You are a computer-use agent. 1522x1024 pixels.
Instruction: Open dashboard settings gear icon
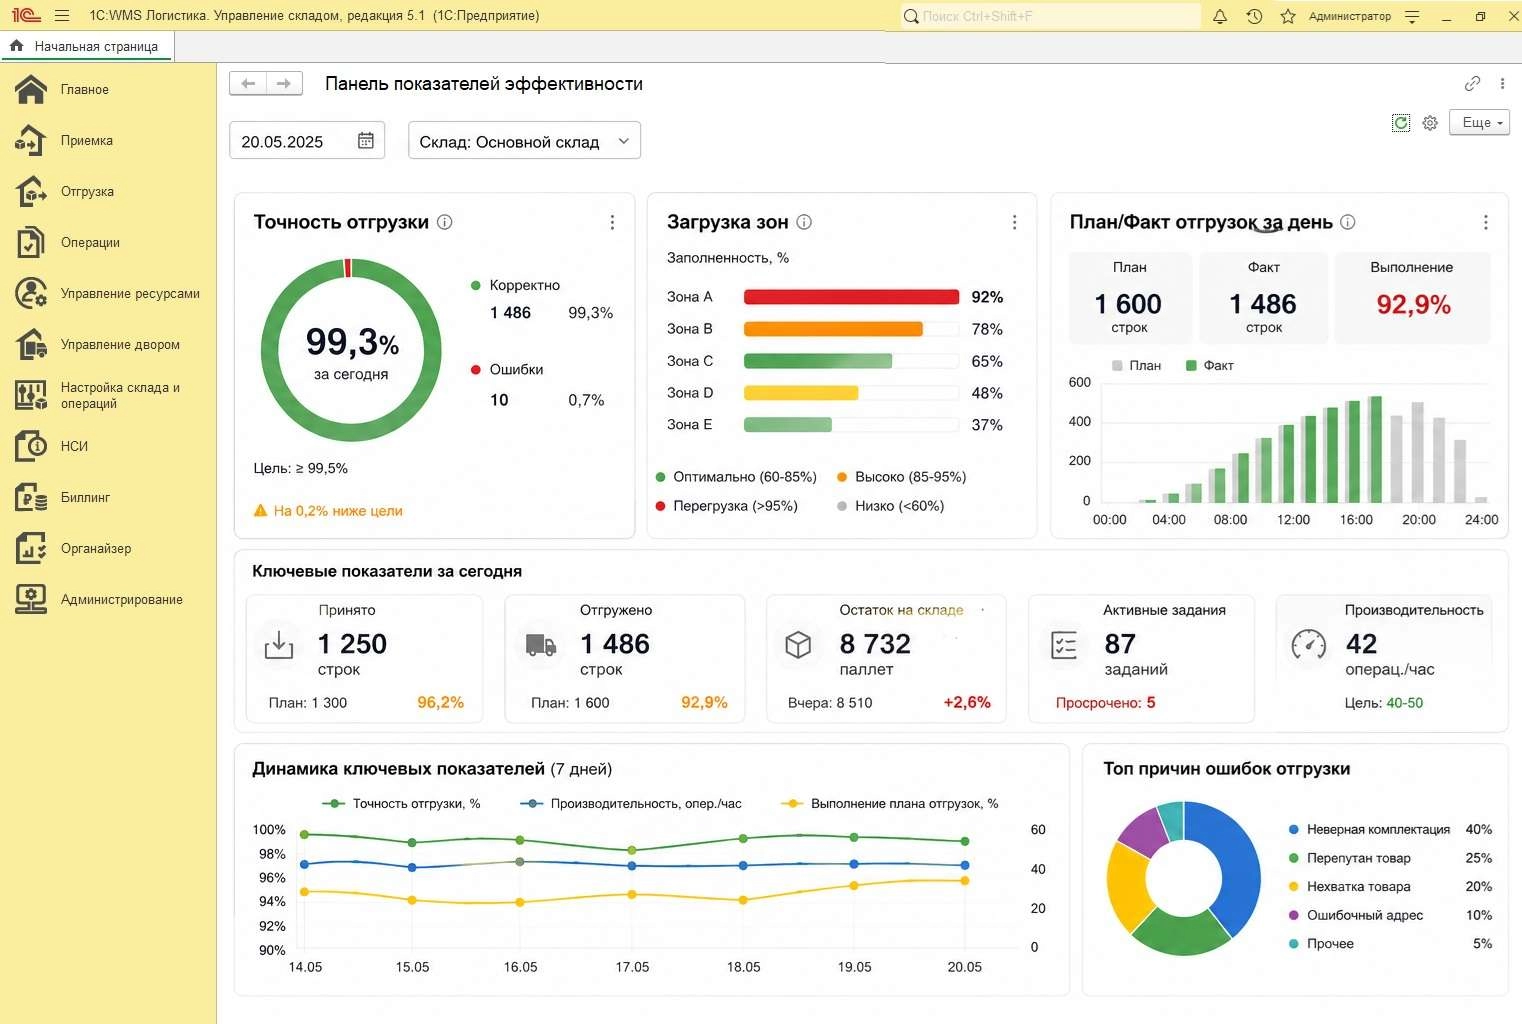tap(1430, 123)
